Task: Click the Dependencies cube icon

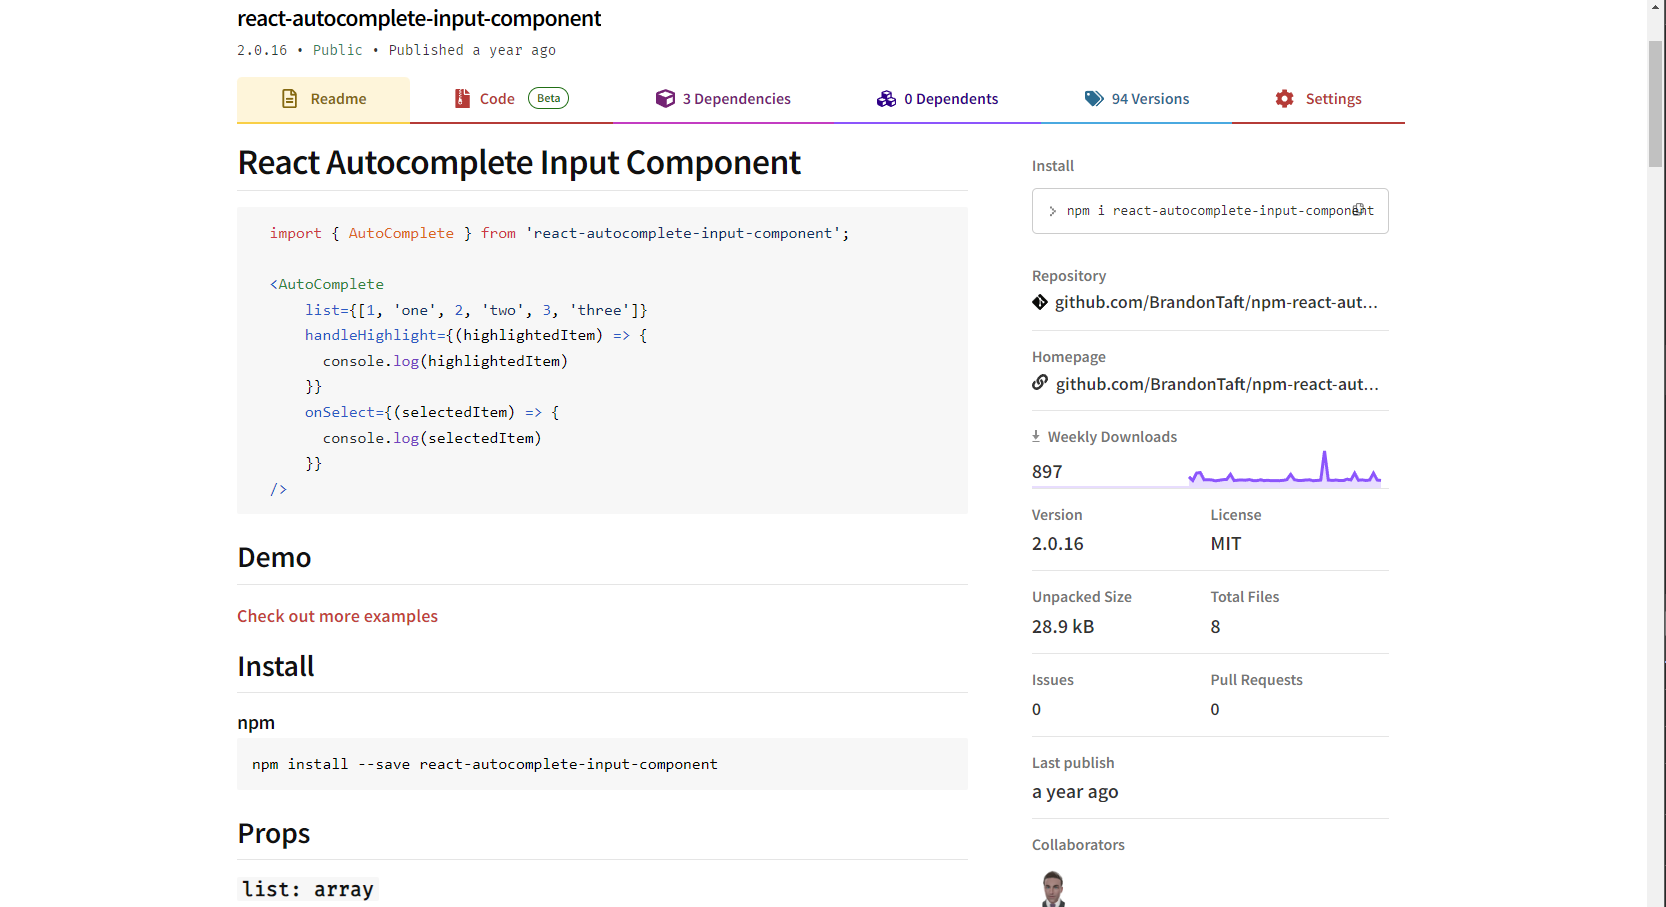Action: pyautogui.click(x=665, y=98)
